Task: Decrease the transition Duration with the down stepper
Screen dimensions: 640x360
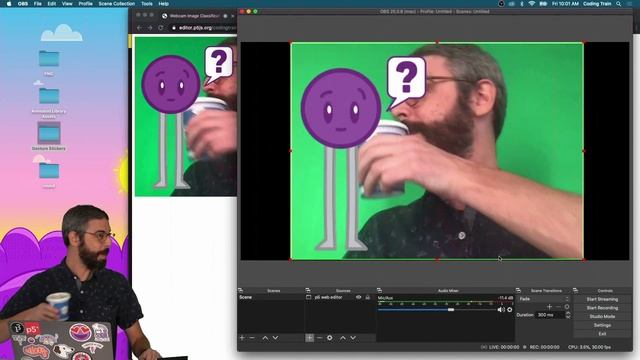Action: [568, 317]
